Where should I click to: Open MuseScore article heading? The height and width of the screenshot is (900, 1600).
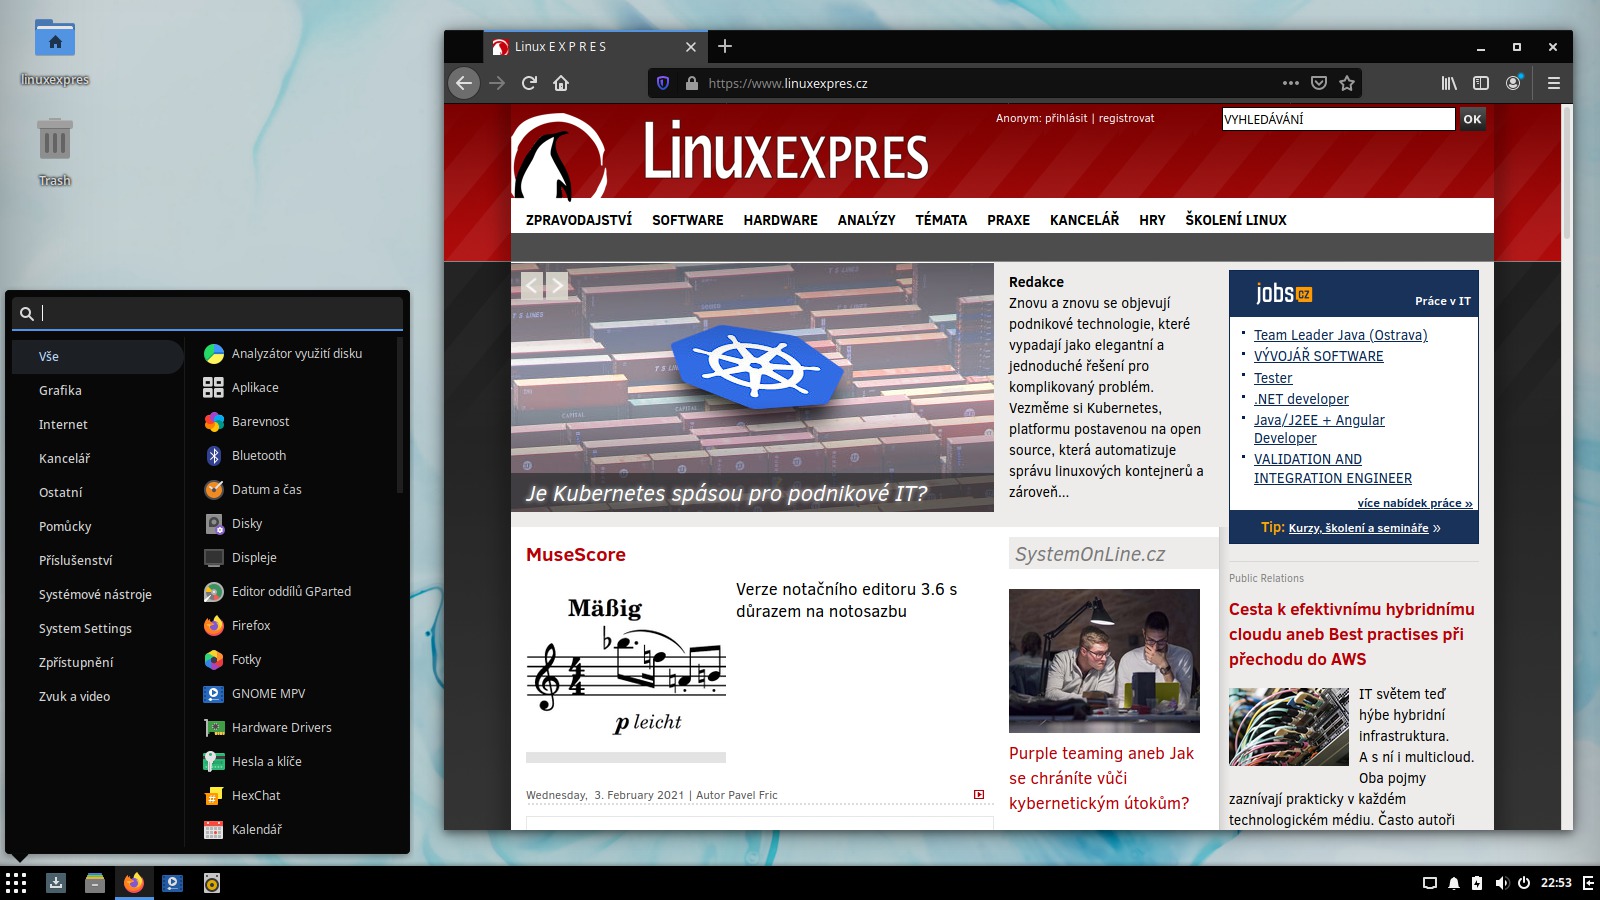[x=576, y=555]
